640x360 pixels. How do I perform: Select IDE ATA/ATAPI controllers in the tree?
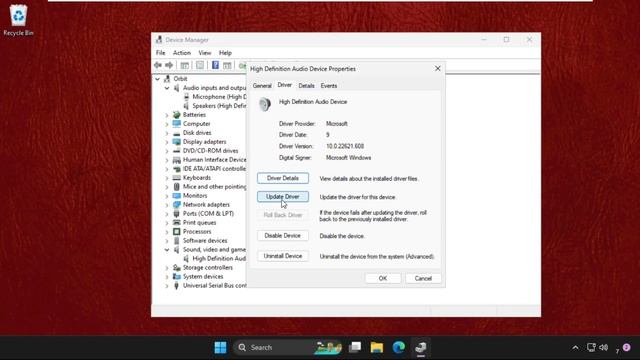(215, 169)
